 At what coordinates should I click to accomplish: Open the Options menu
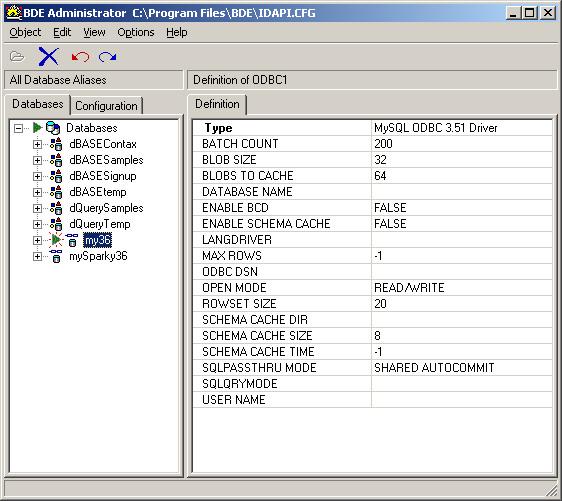coord(136,32)
